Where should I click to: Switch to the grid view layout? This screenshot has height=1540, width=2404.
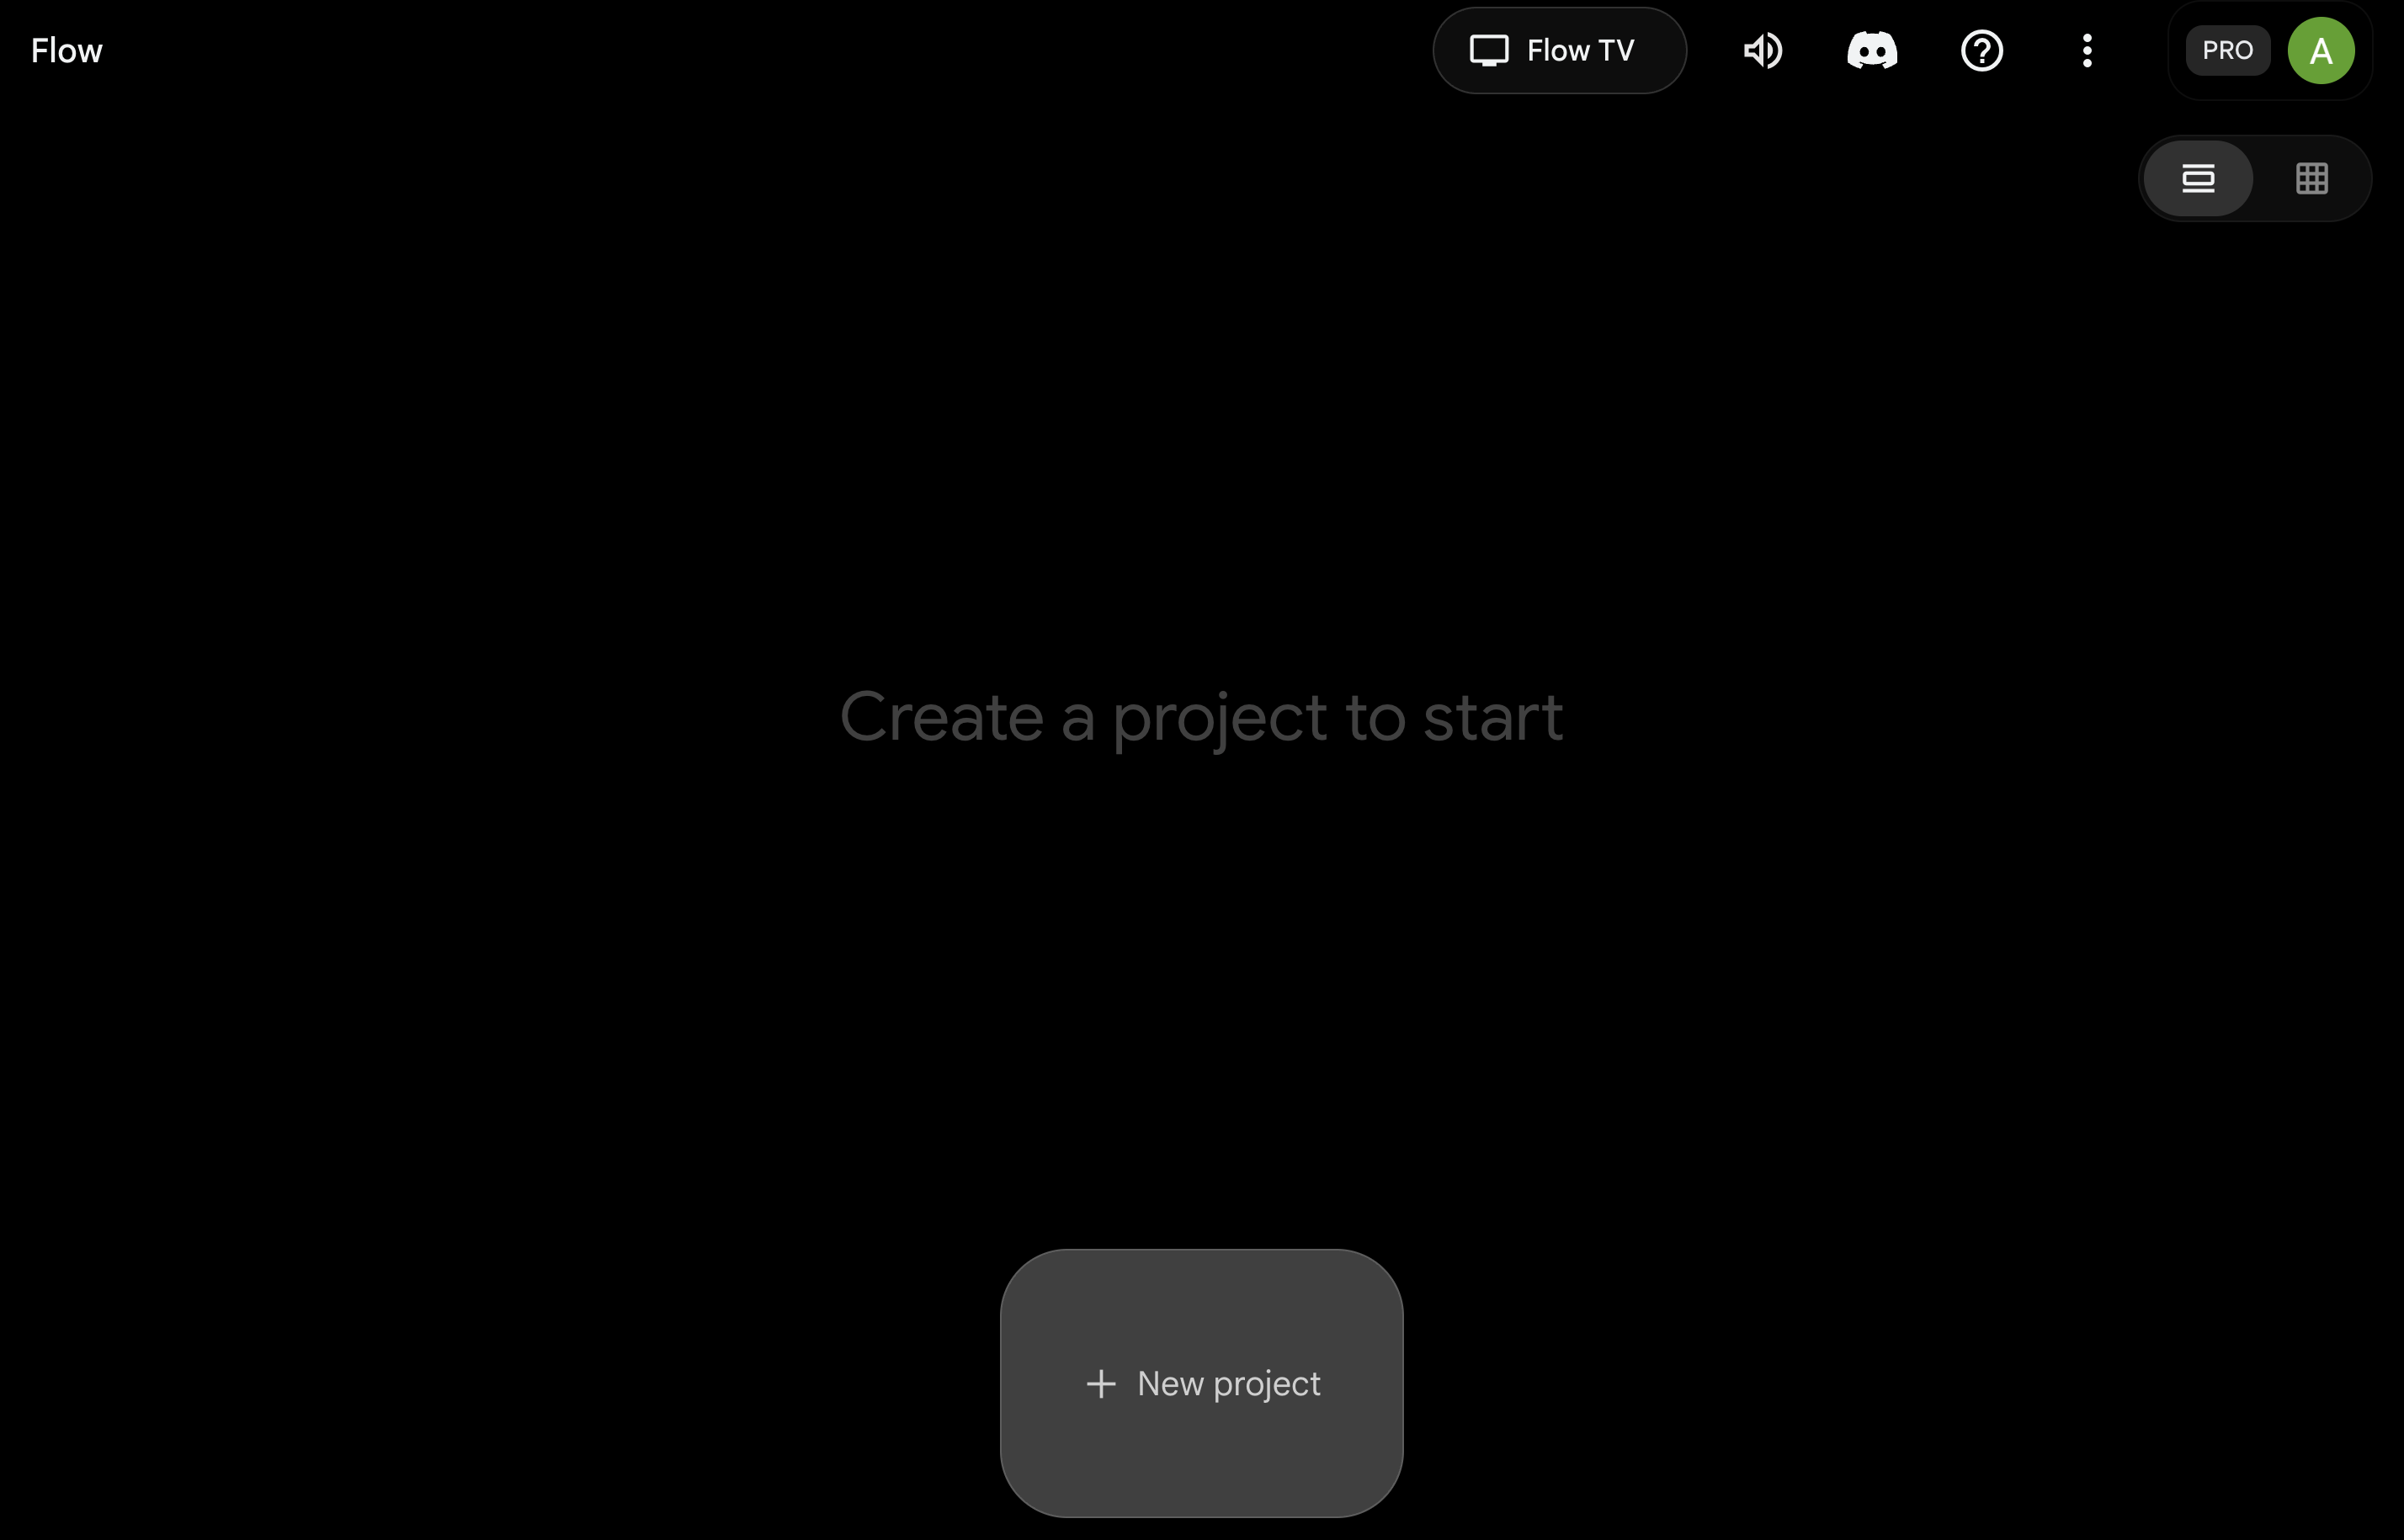click(2312, 178)
